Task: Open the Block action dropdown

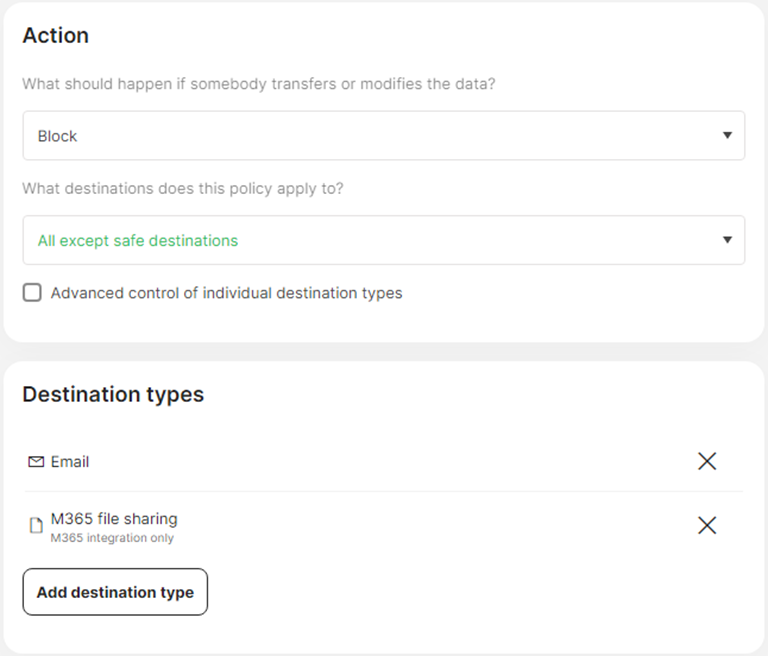Action: (383, 136)
